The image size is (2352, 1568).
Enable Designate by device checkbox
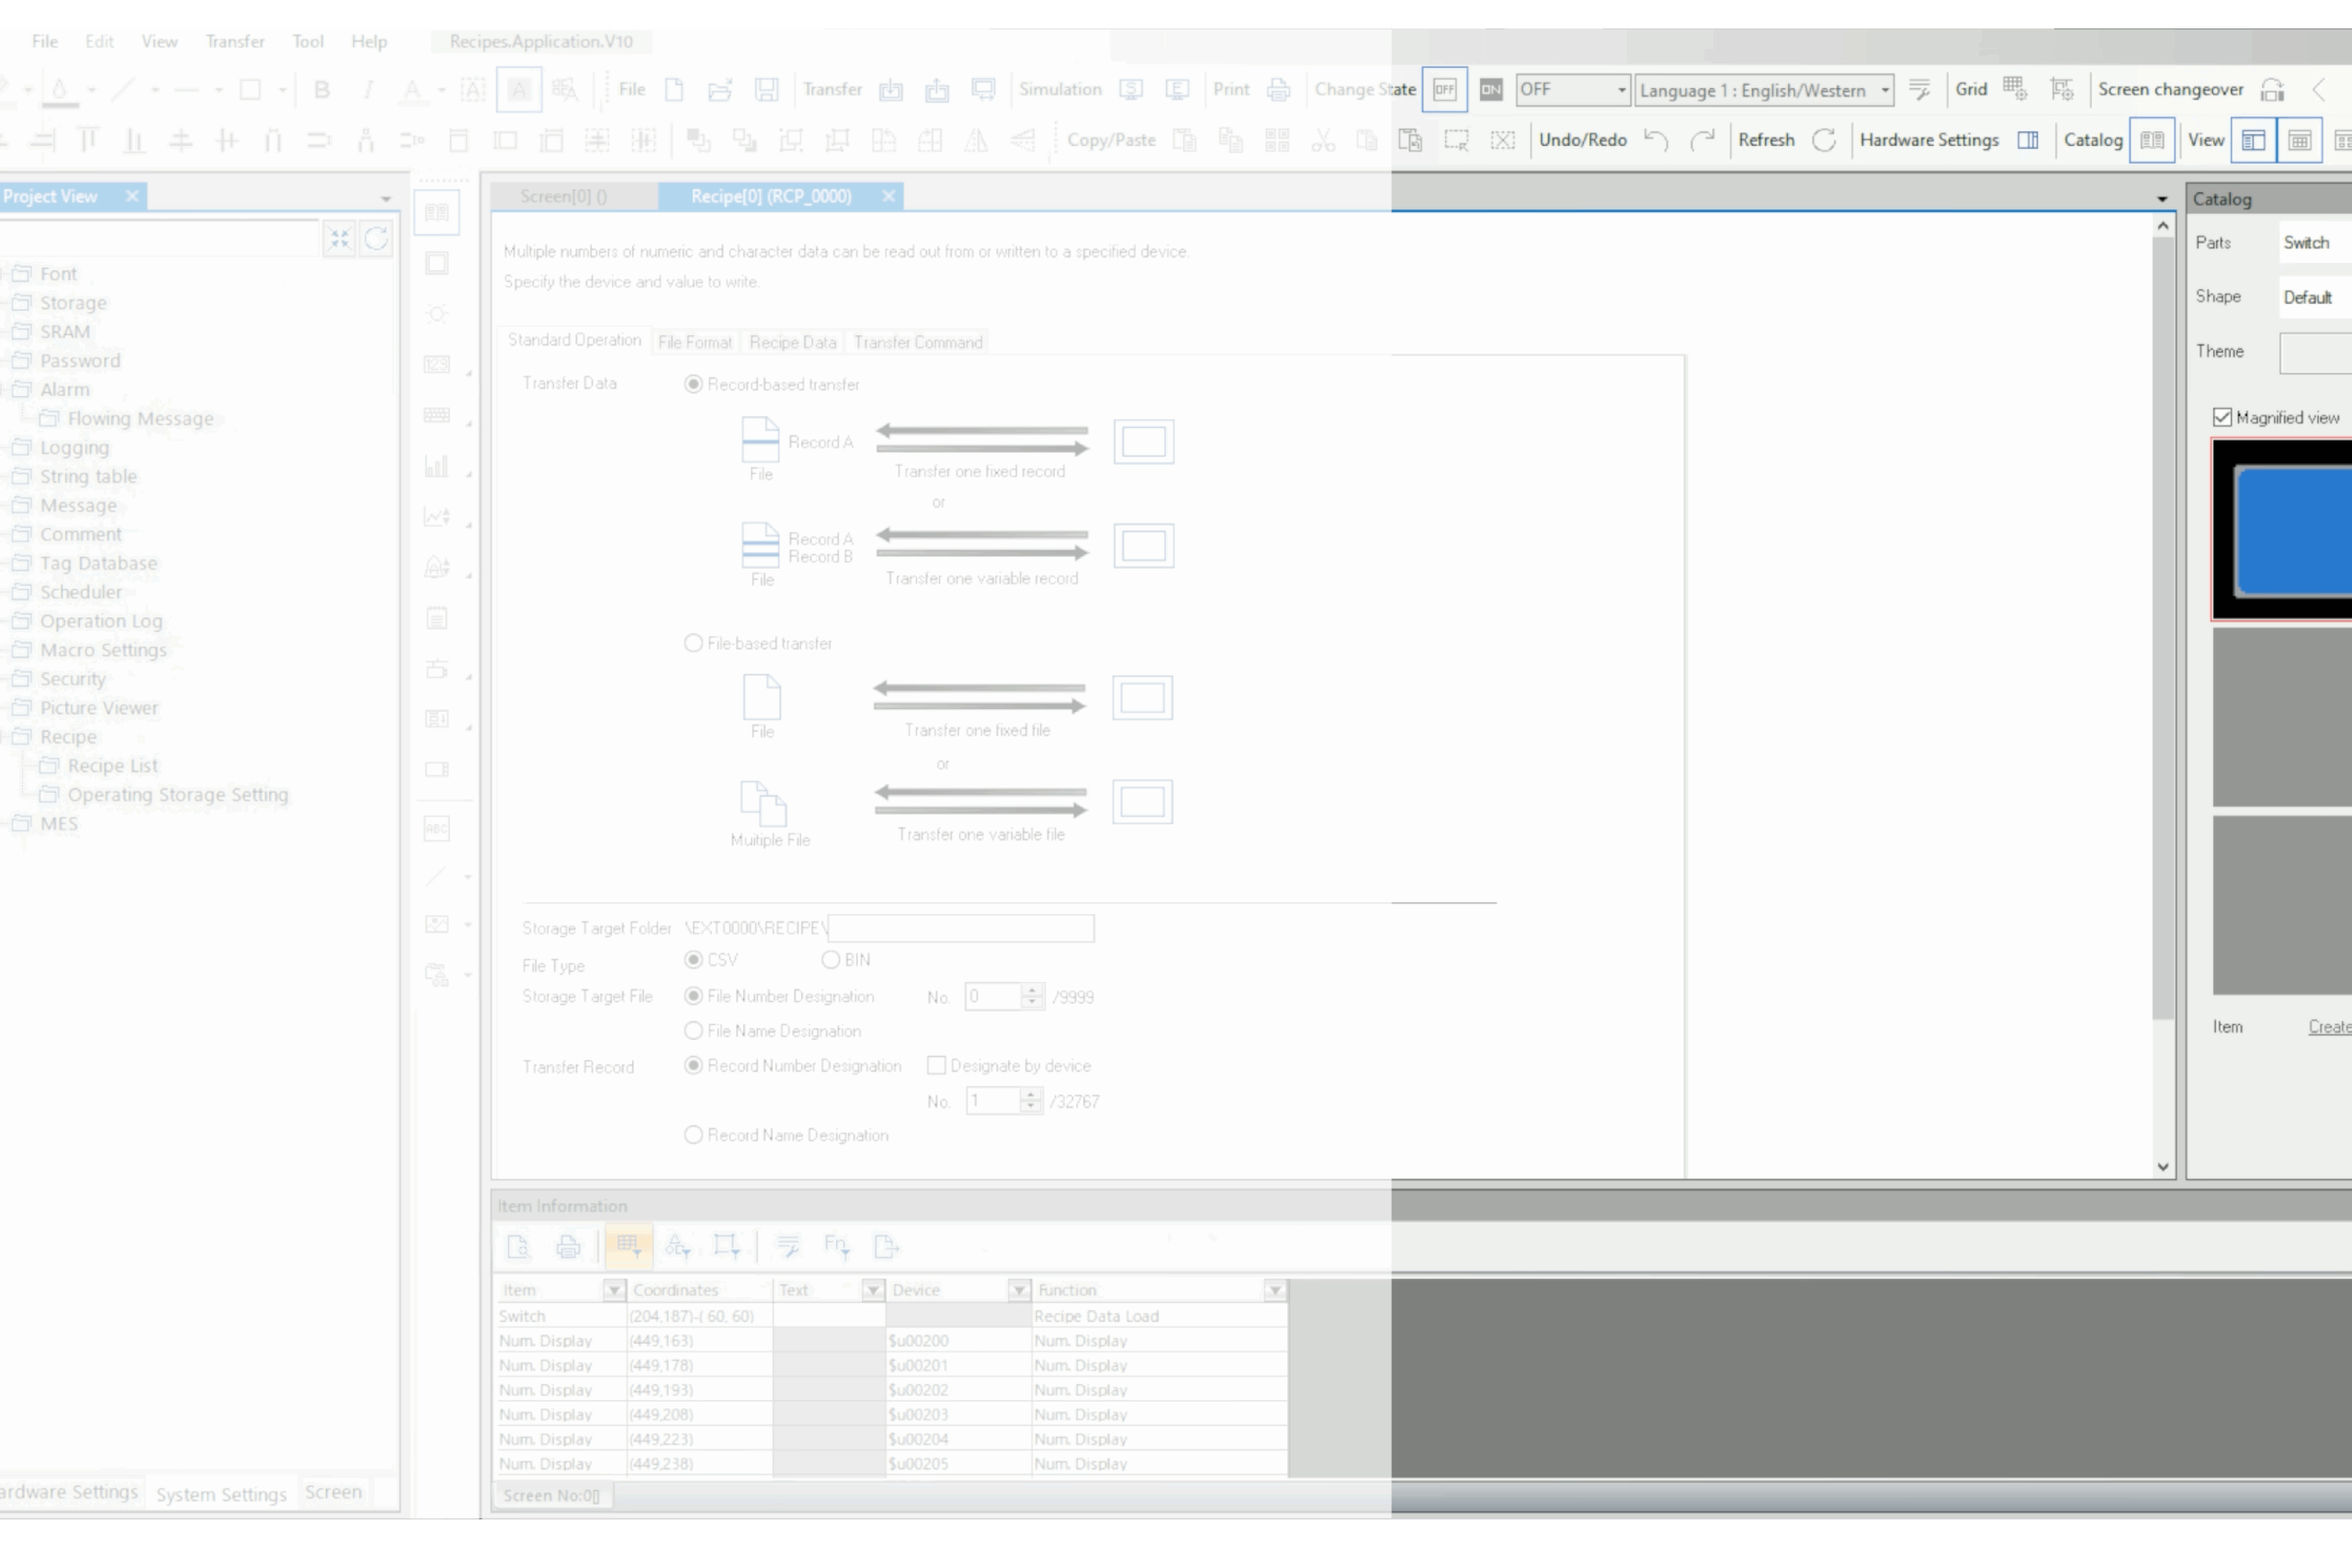(937, 1066)
